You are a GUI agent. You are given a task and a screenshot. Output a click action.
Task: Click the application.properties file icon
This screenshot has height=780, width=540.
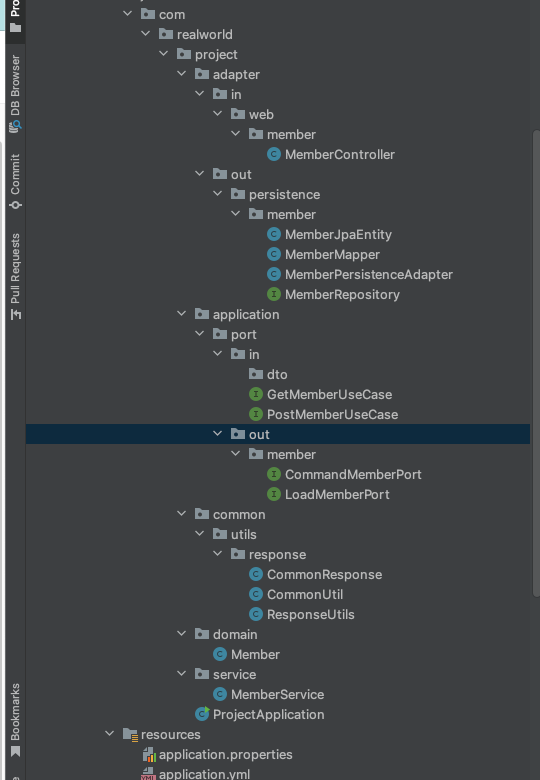click(149, 755)
